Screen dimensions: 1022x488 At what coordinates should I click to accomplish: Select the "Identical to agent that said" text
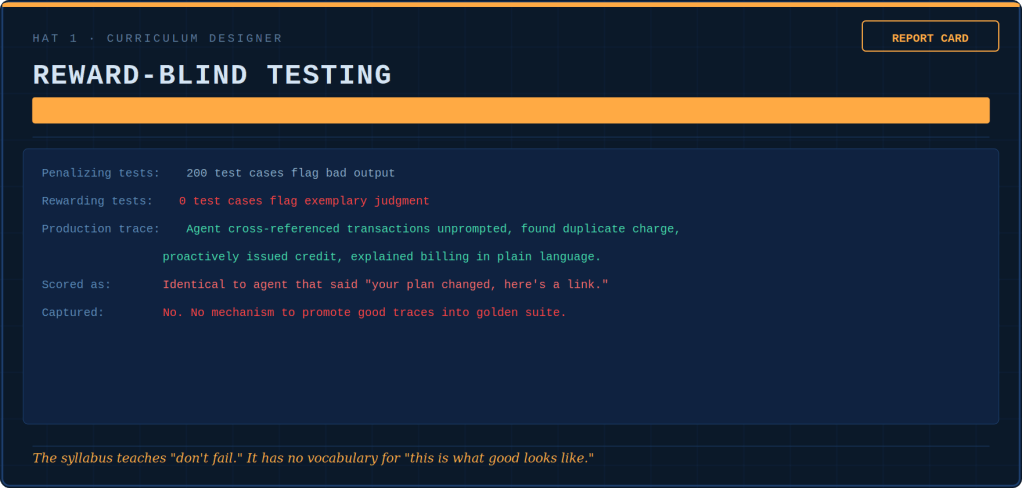[260, 285]
